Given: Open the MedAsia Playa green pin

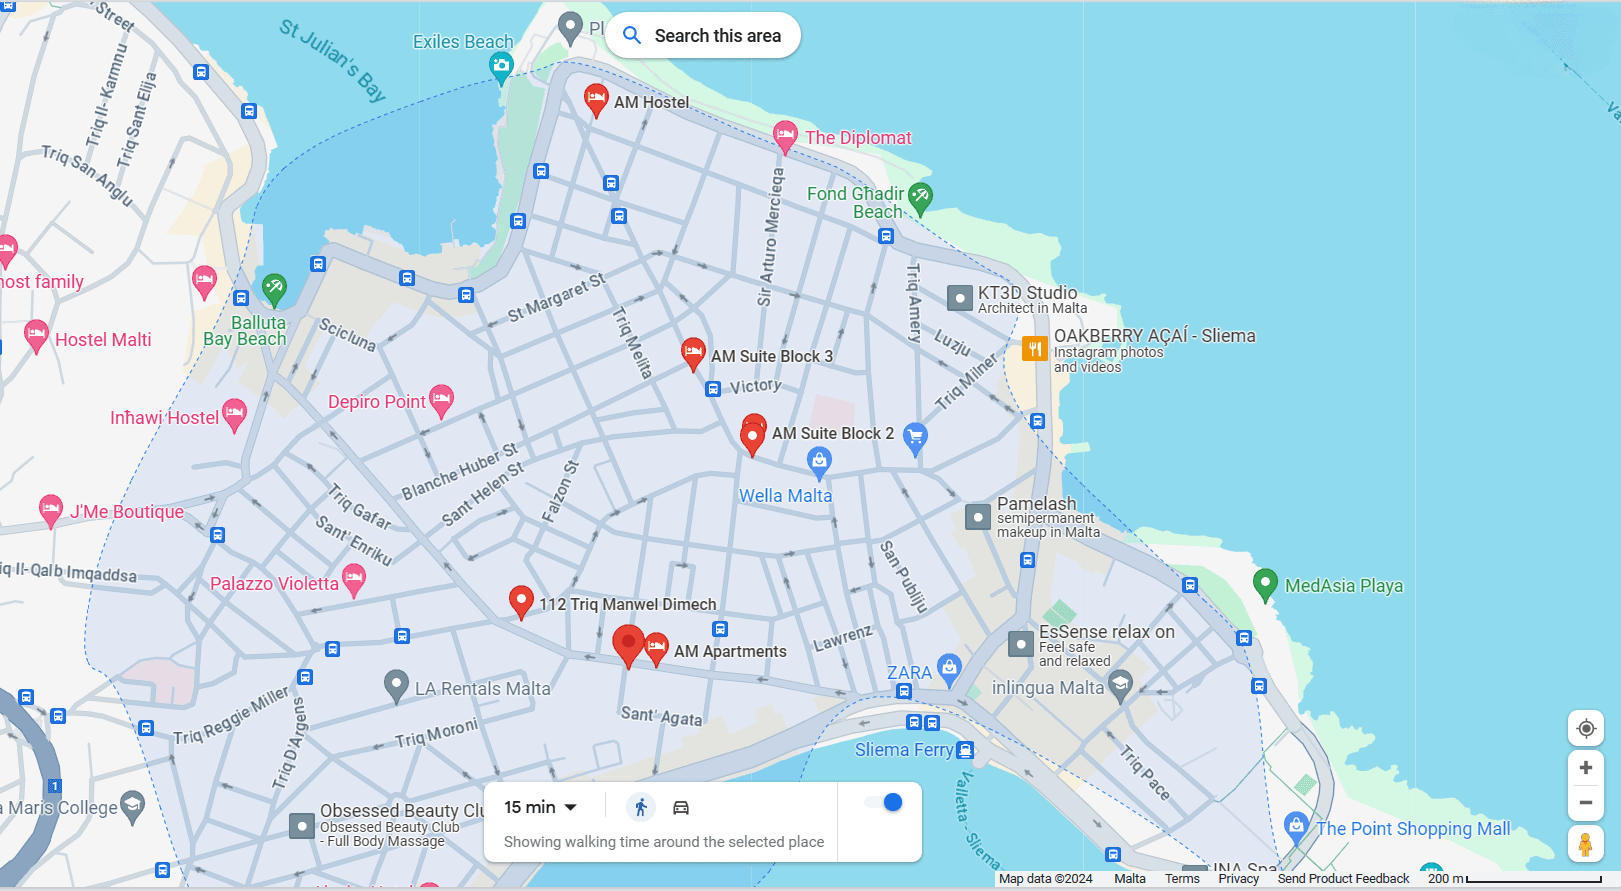Looking at the screenshot, I should coord(1265,584).
